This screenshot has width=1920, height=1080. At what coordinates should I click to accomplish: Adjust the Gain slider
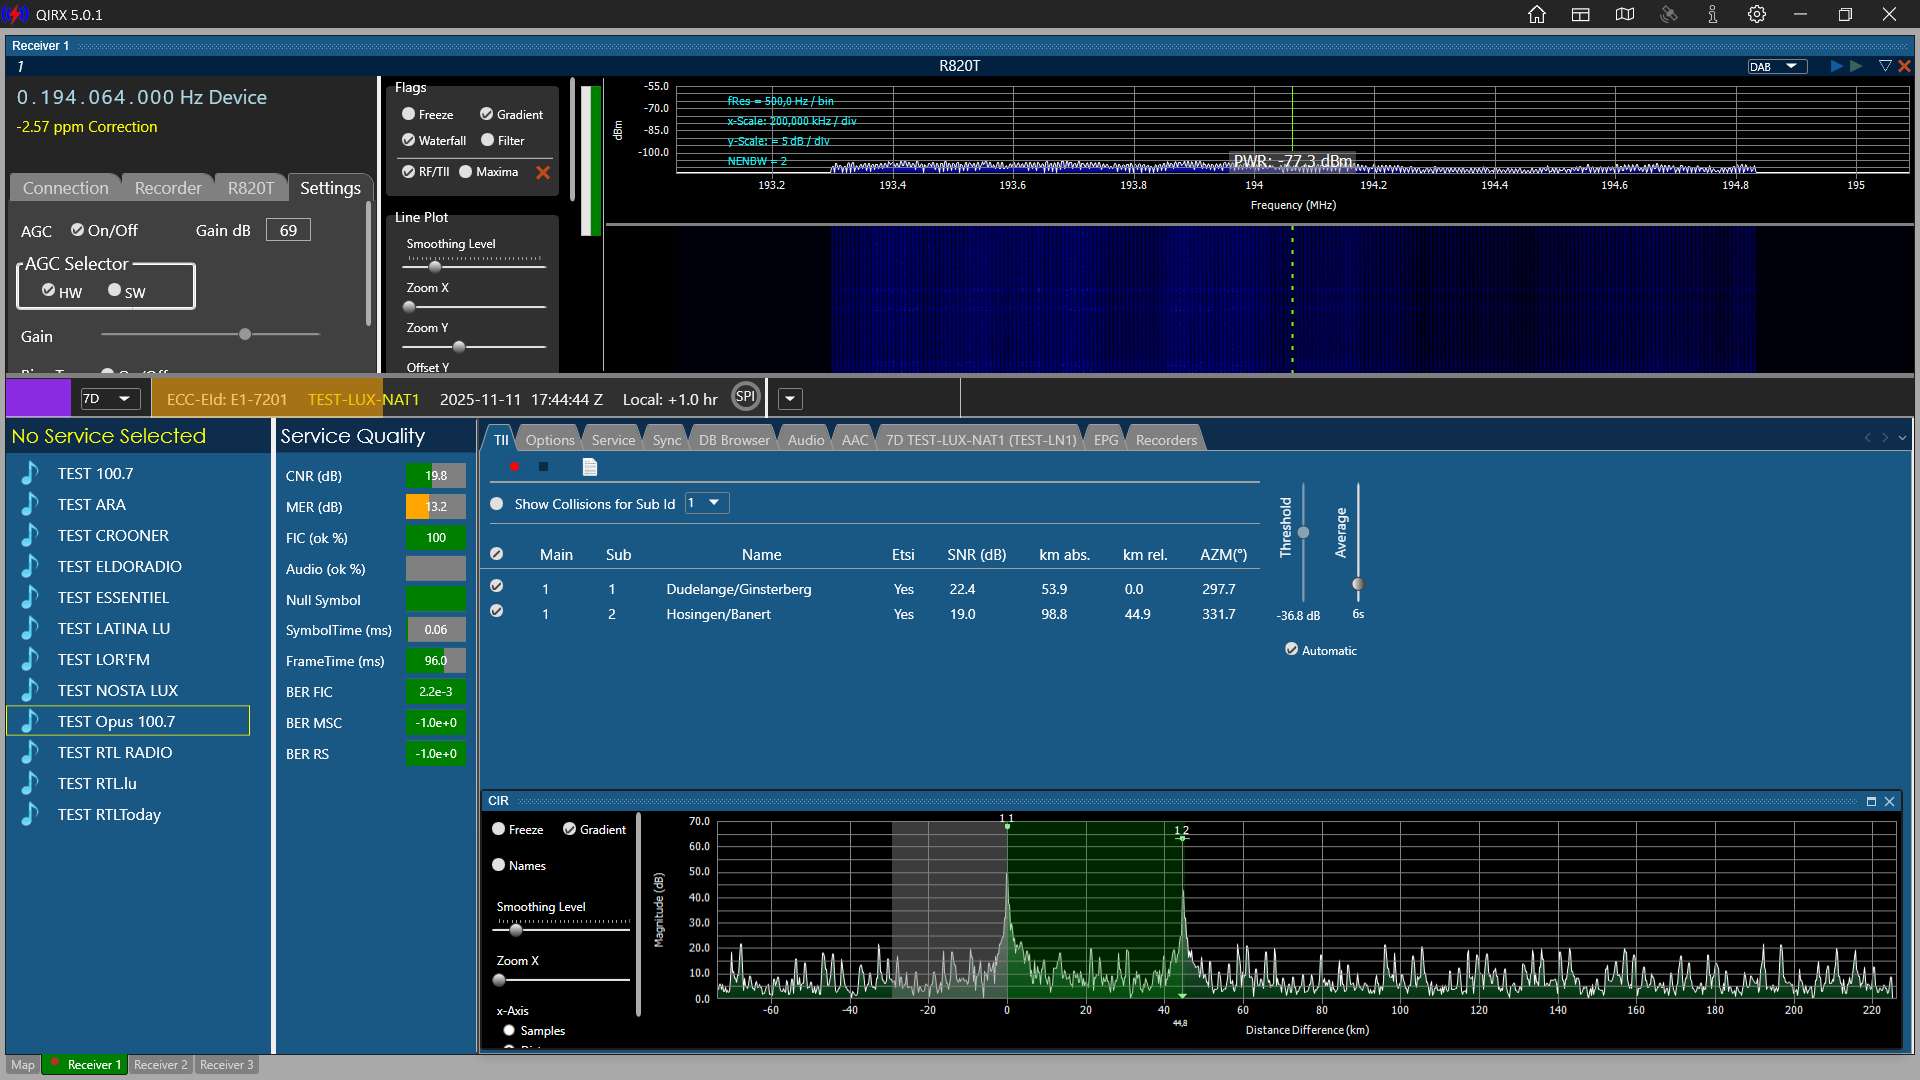[x=245, y=334]
